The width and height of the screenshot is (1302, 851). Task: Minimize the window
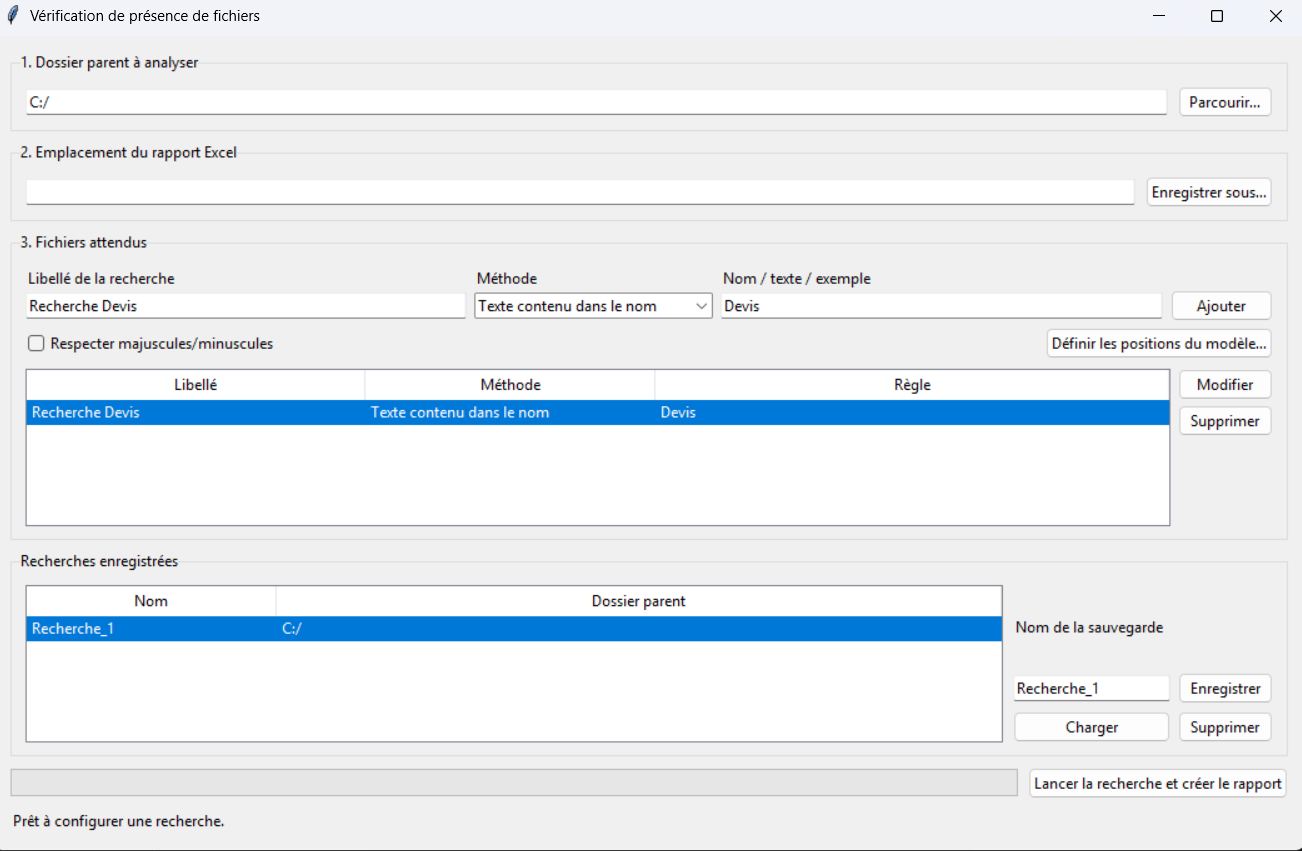tap(1160, 16)
